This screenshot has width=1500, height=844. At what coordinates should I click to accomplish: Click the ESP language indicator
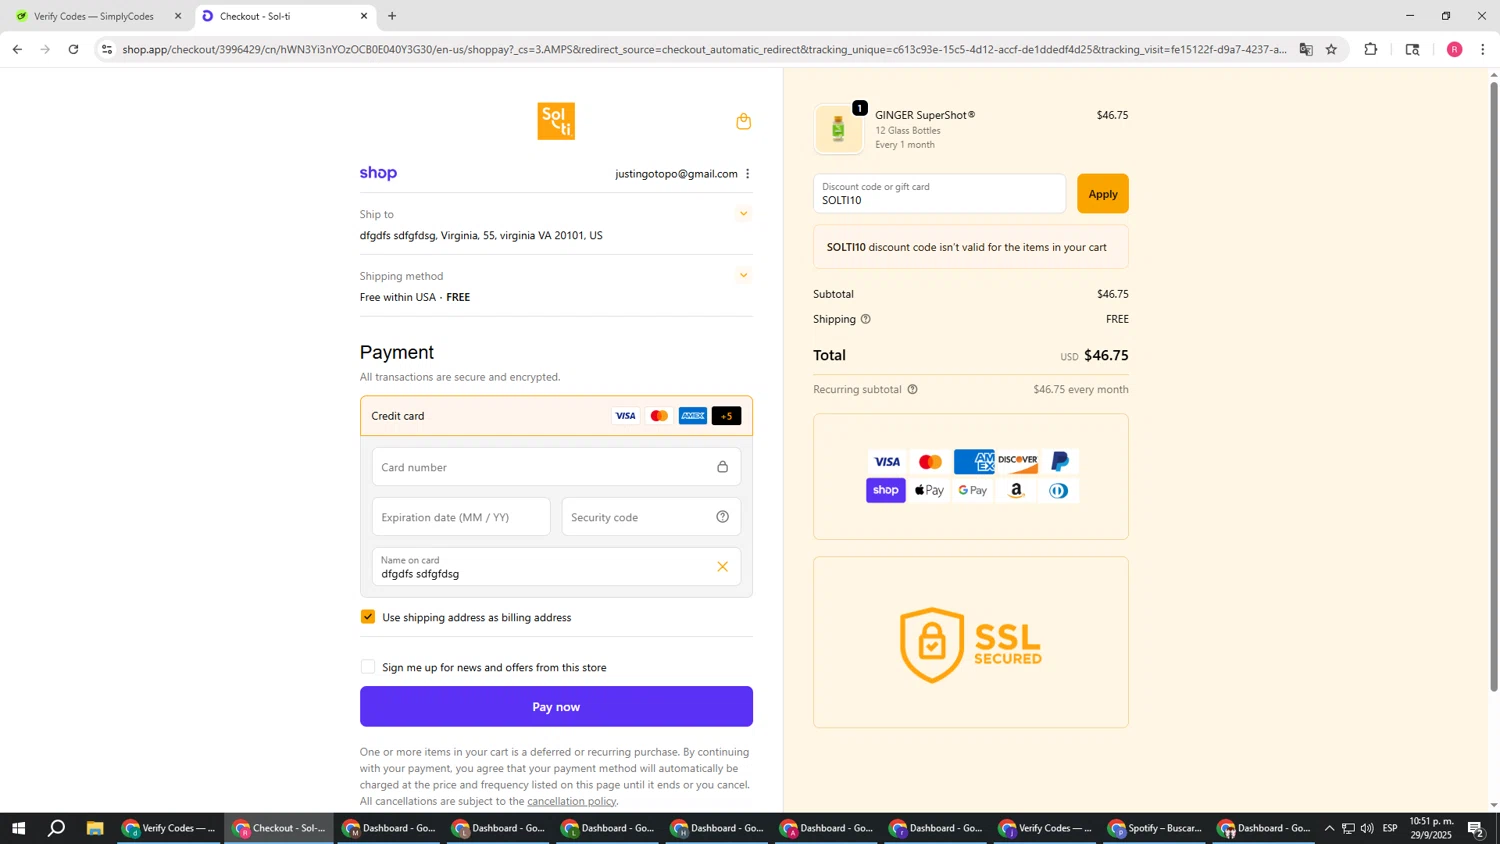(x=1391, y=828)
